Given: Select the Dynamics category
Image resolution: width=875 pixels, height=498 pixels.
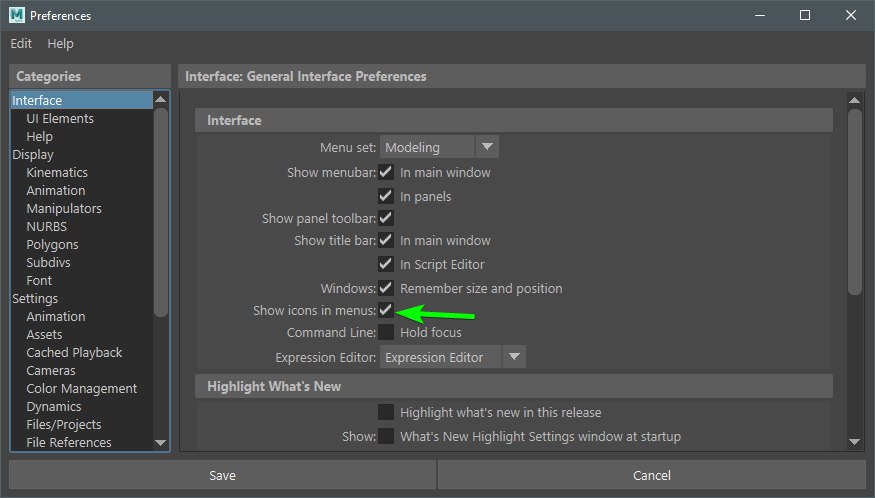Looking at the screenshot, I should coord(54,406).
